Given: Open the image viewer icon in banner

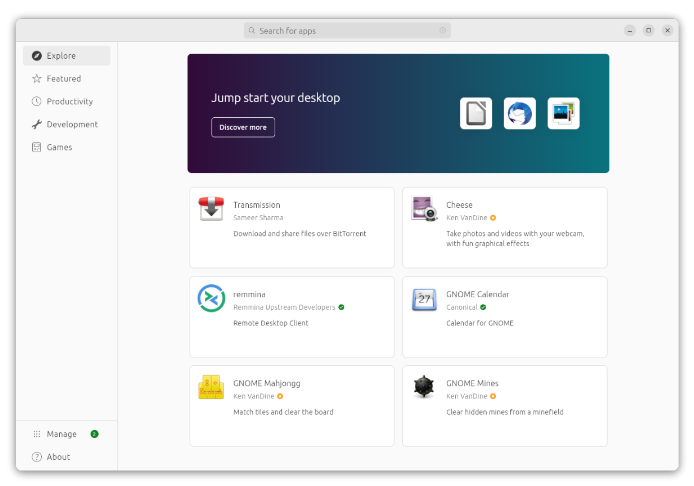Looking at the screenshot, I should [563, 113].
